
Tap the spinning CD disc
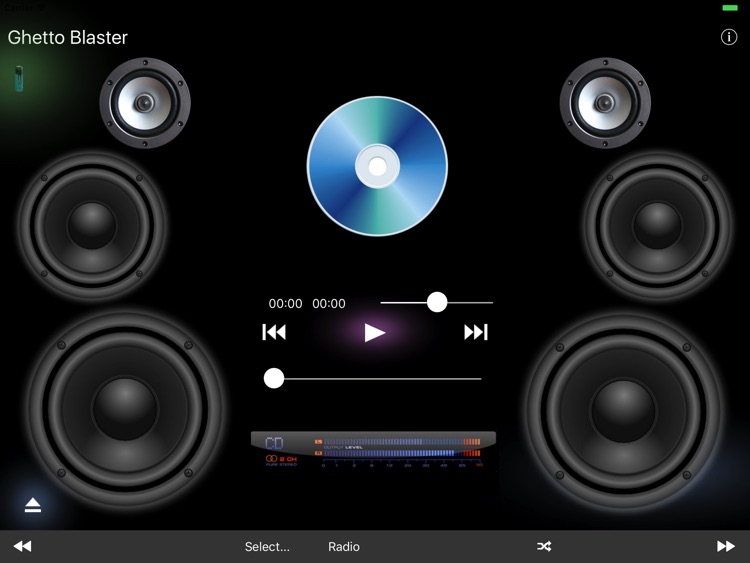click(x=377, y=166)
